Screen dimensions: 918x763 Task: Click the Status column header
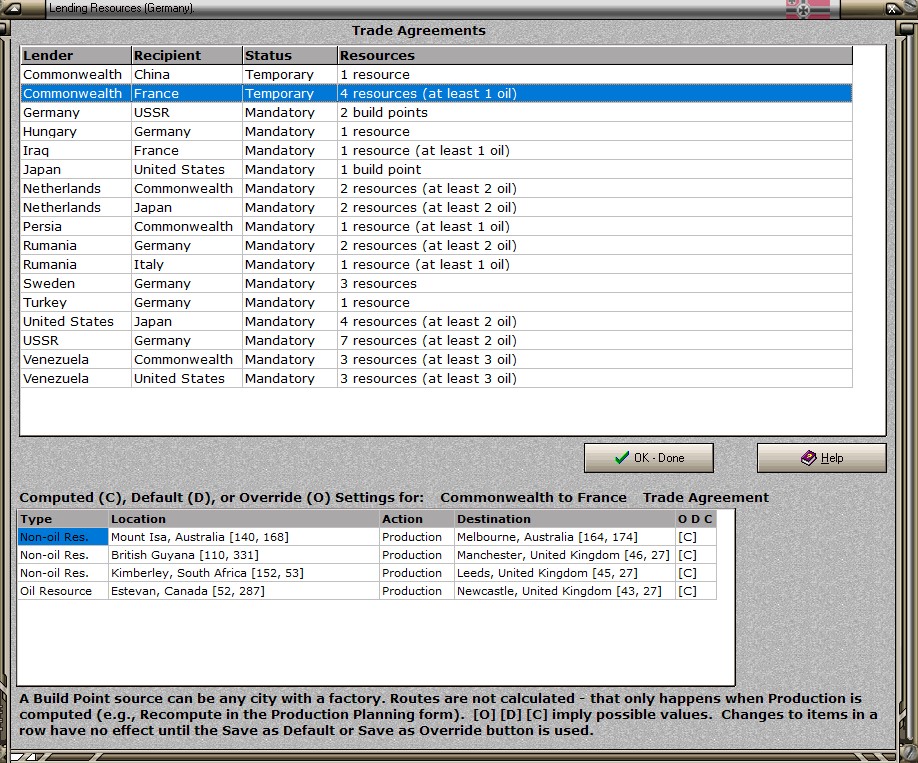point(290,55)
